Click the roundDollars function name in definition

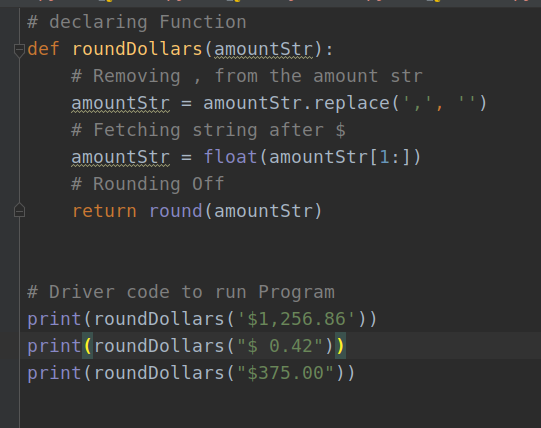137,49
